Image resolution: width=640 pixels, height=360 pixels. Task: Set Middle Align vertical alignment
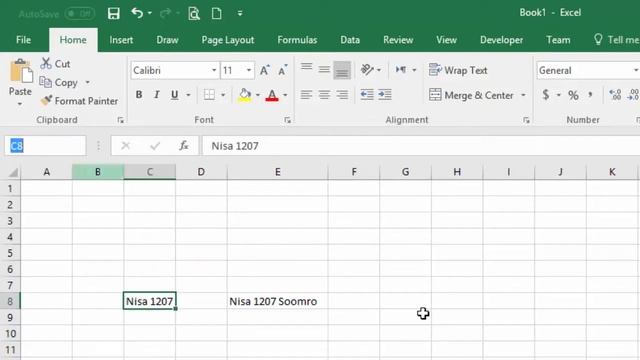click(x=324, y=70)
